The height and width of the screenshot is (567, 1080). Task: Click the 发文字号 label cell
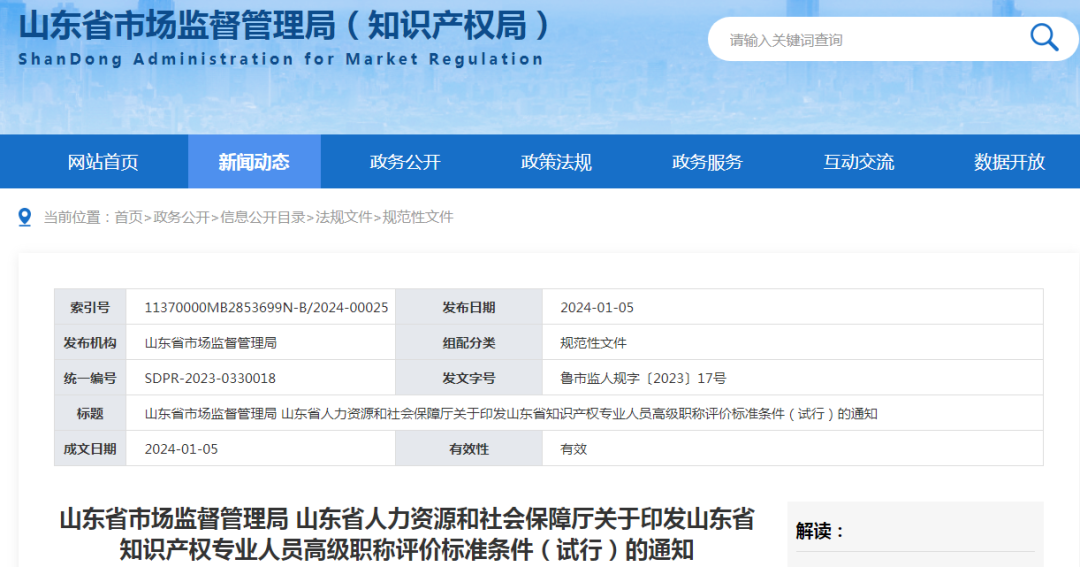pyautogui.click(x=469, y=378)
